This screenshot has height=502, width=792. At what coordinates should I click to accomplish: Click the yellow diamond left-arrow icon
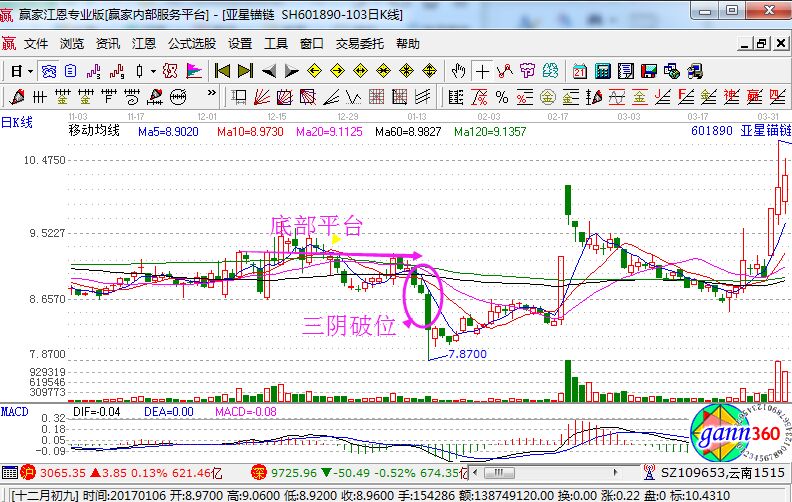click(x=314, y=71)
